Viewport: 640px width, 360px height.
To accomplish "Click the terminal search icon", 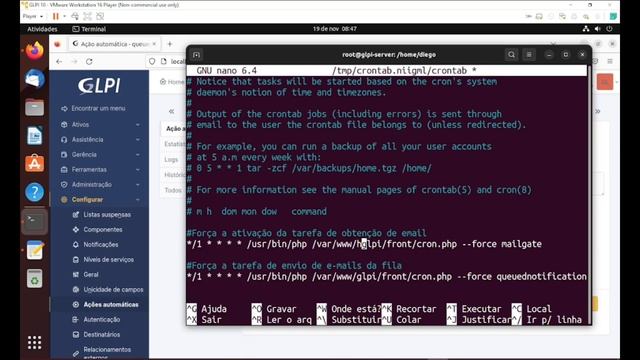I will (x=511, y=55).
